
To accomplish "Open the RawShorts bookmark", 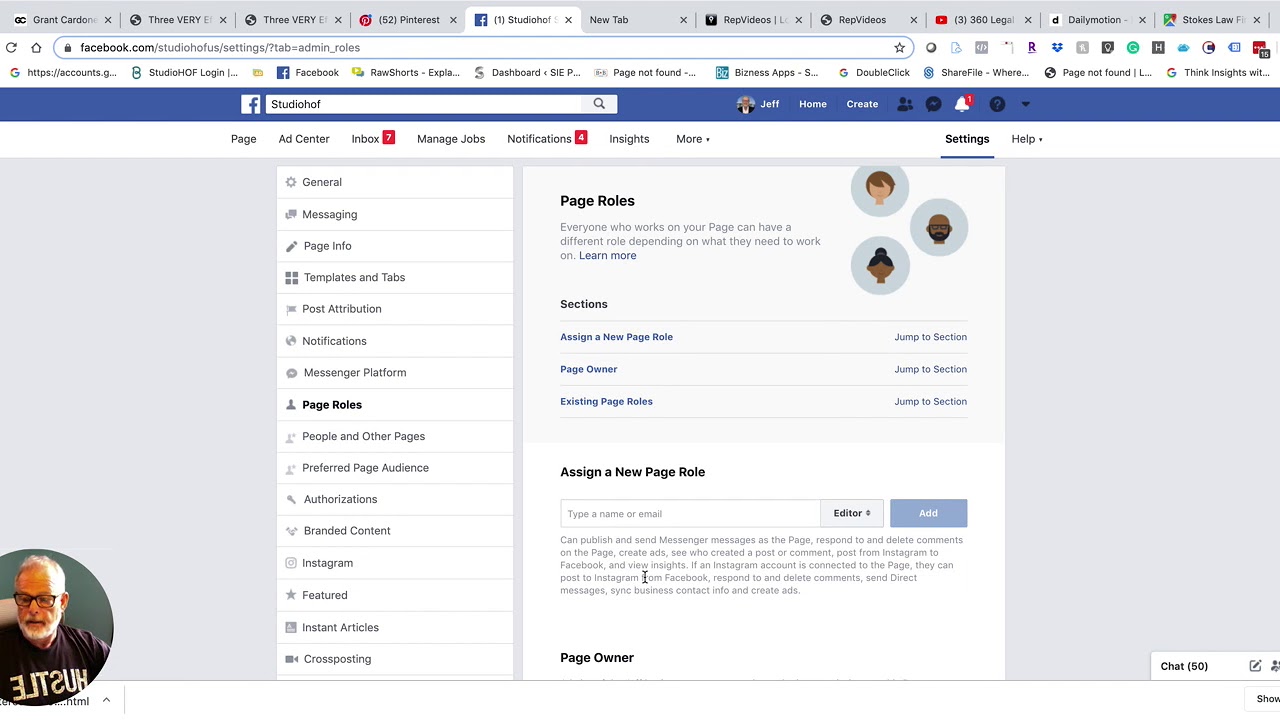I will click(x=405, y=72).
